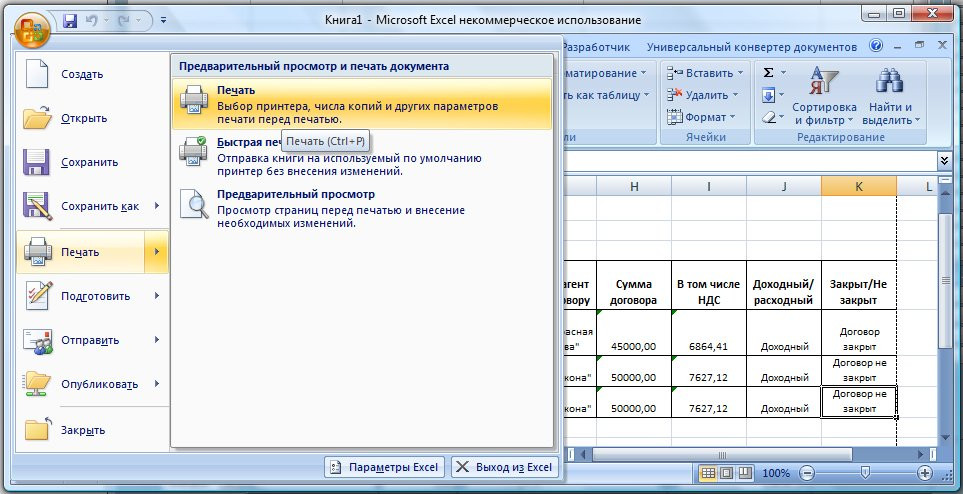The image size is (963, 494).
Task: Click the Undo arrow in quick access toolbar
Action: (92, 21)
